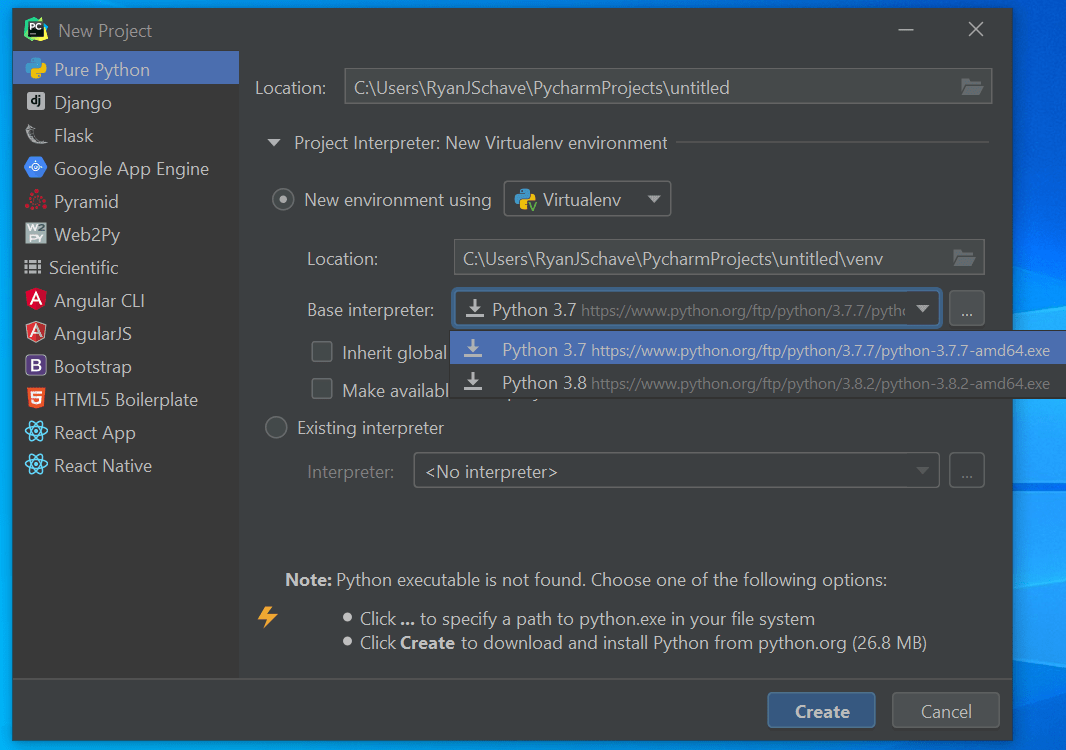
Task: Open the Virtualenv environment type dropdown
Action: point(587,198)
